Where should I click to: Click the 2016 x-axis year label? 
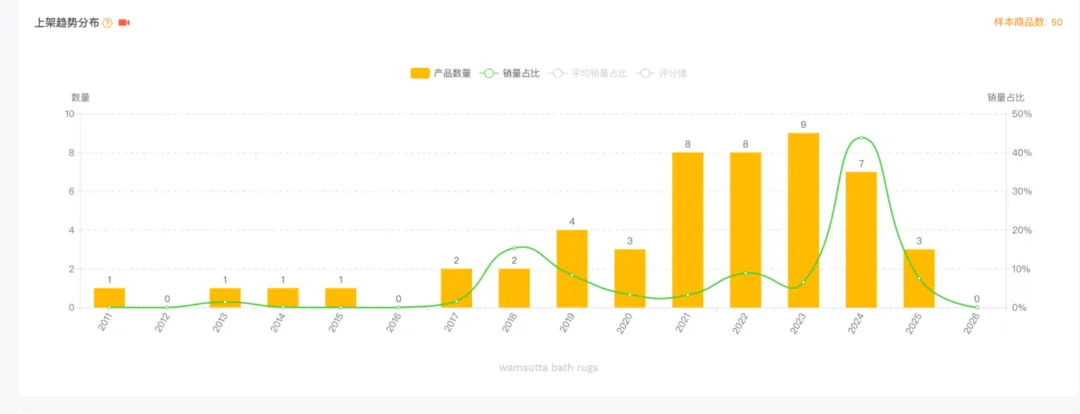coord(394,322)
